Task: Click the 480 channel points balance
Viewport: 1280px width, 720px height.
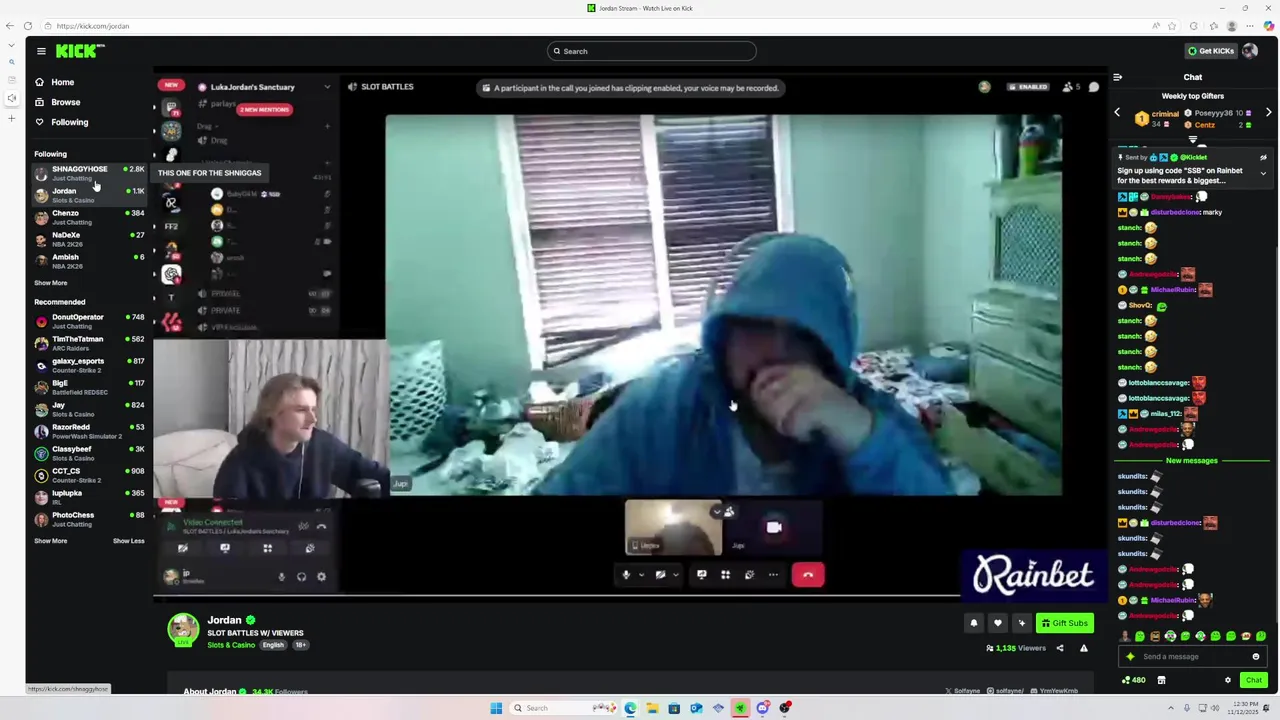Action: [x=1133, y=680]
